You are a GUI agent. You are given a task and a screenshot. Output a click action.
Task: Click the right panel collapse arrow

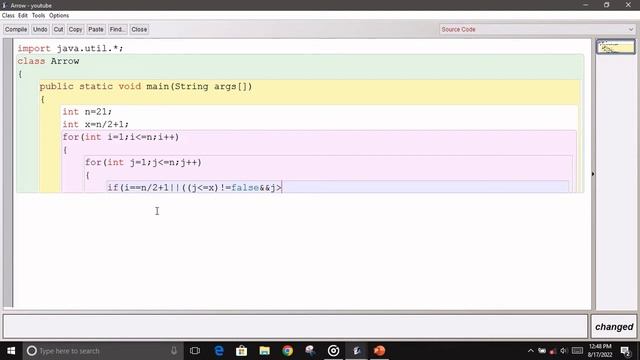[x=593, y=174]
